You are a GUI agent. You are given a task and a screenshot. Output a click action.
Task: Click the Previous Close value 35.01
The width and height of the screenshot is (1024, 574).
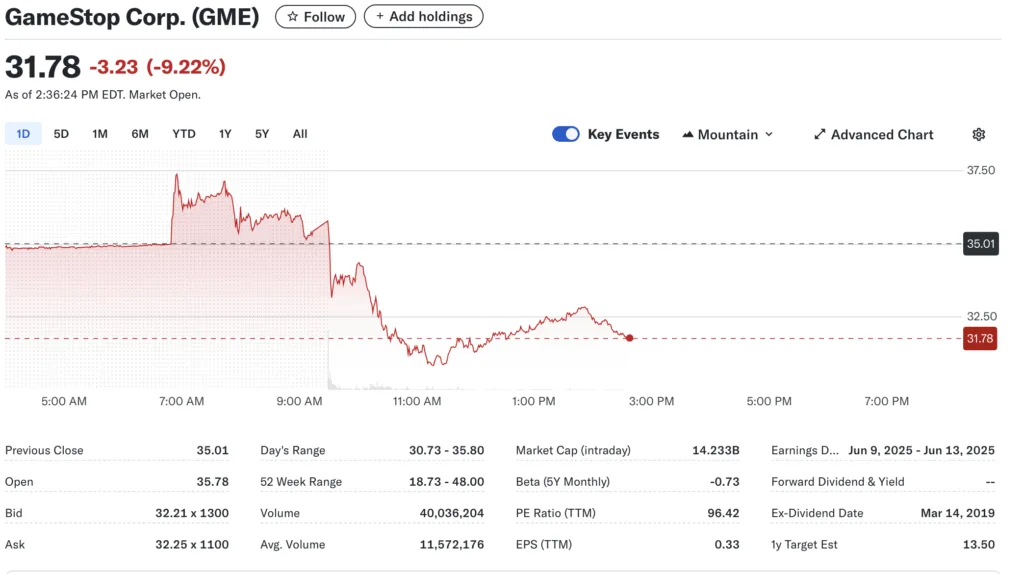[212, 451]
